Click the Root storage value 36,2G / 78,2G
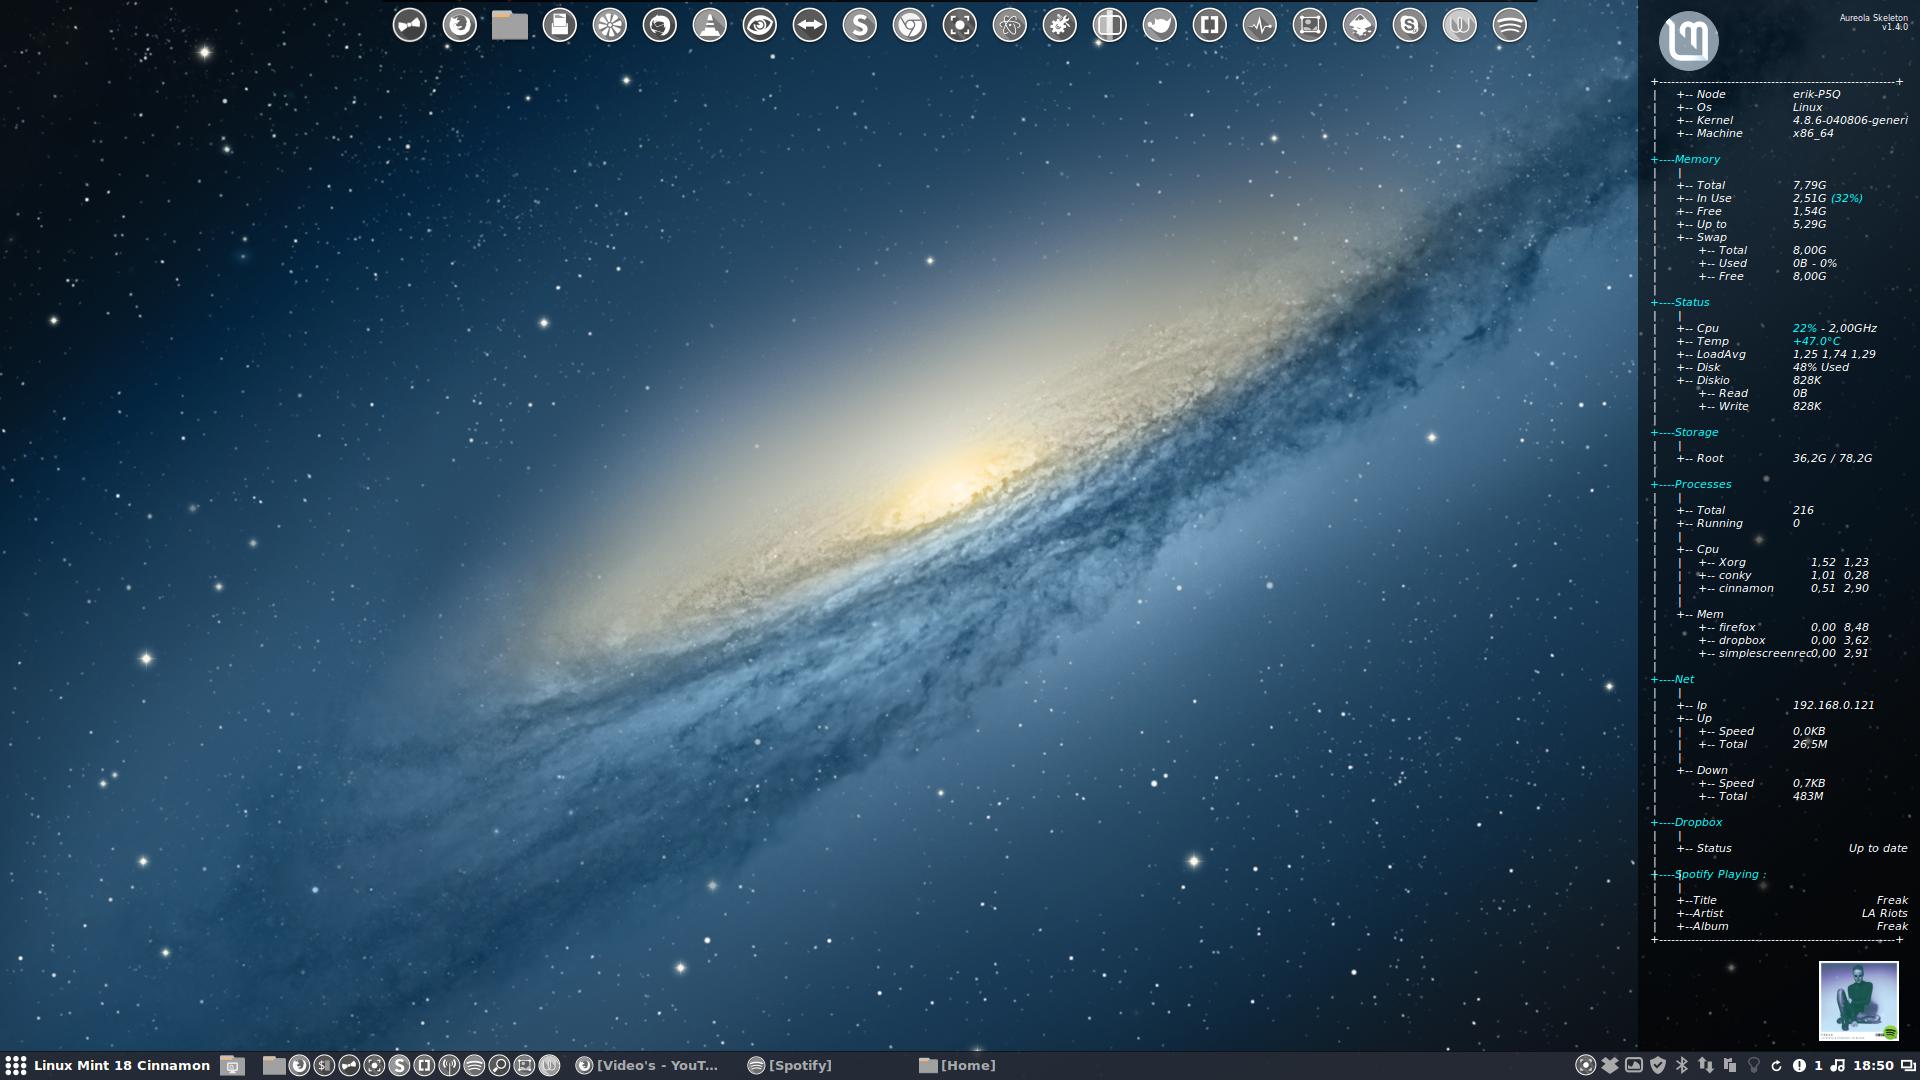Screen dimensions: 1920x1080 pos(1832,458)
